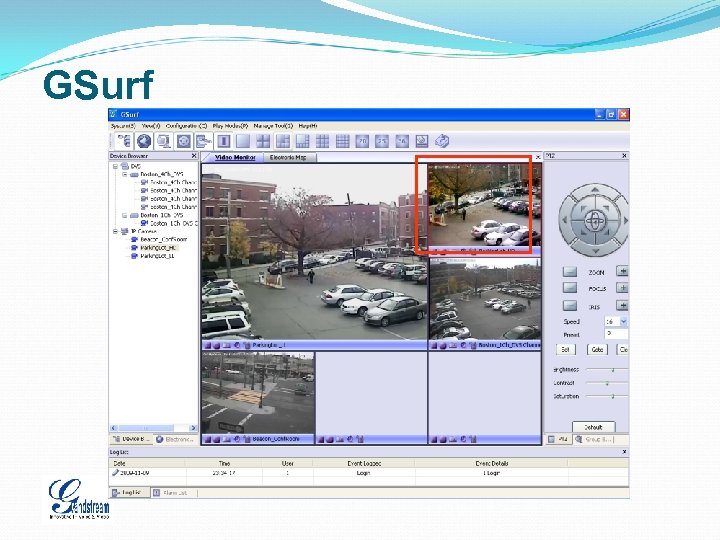The width and height of the screenshot is (720, 540).
Task: Click the monitor/computer toolbar icon
Action: click(163, 141)
